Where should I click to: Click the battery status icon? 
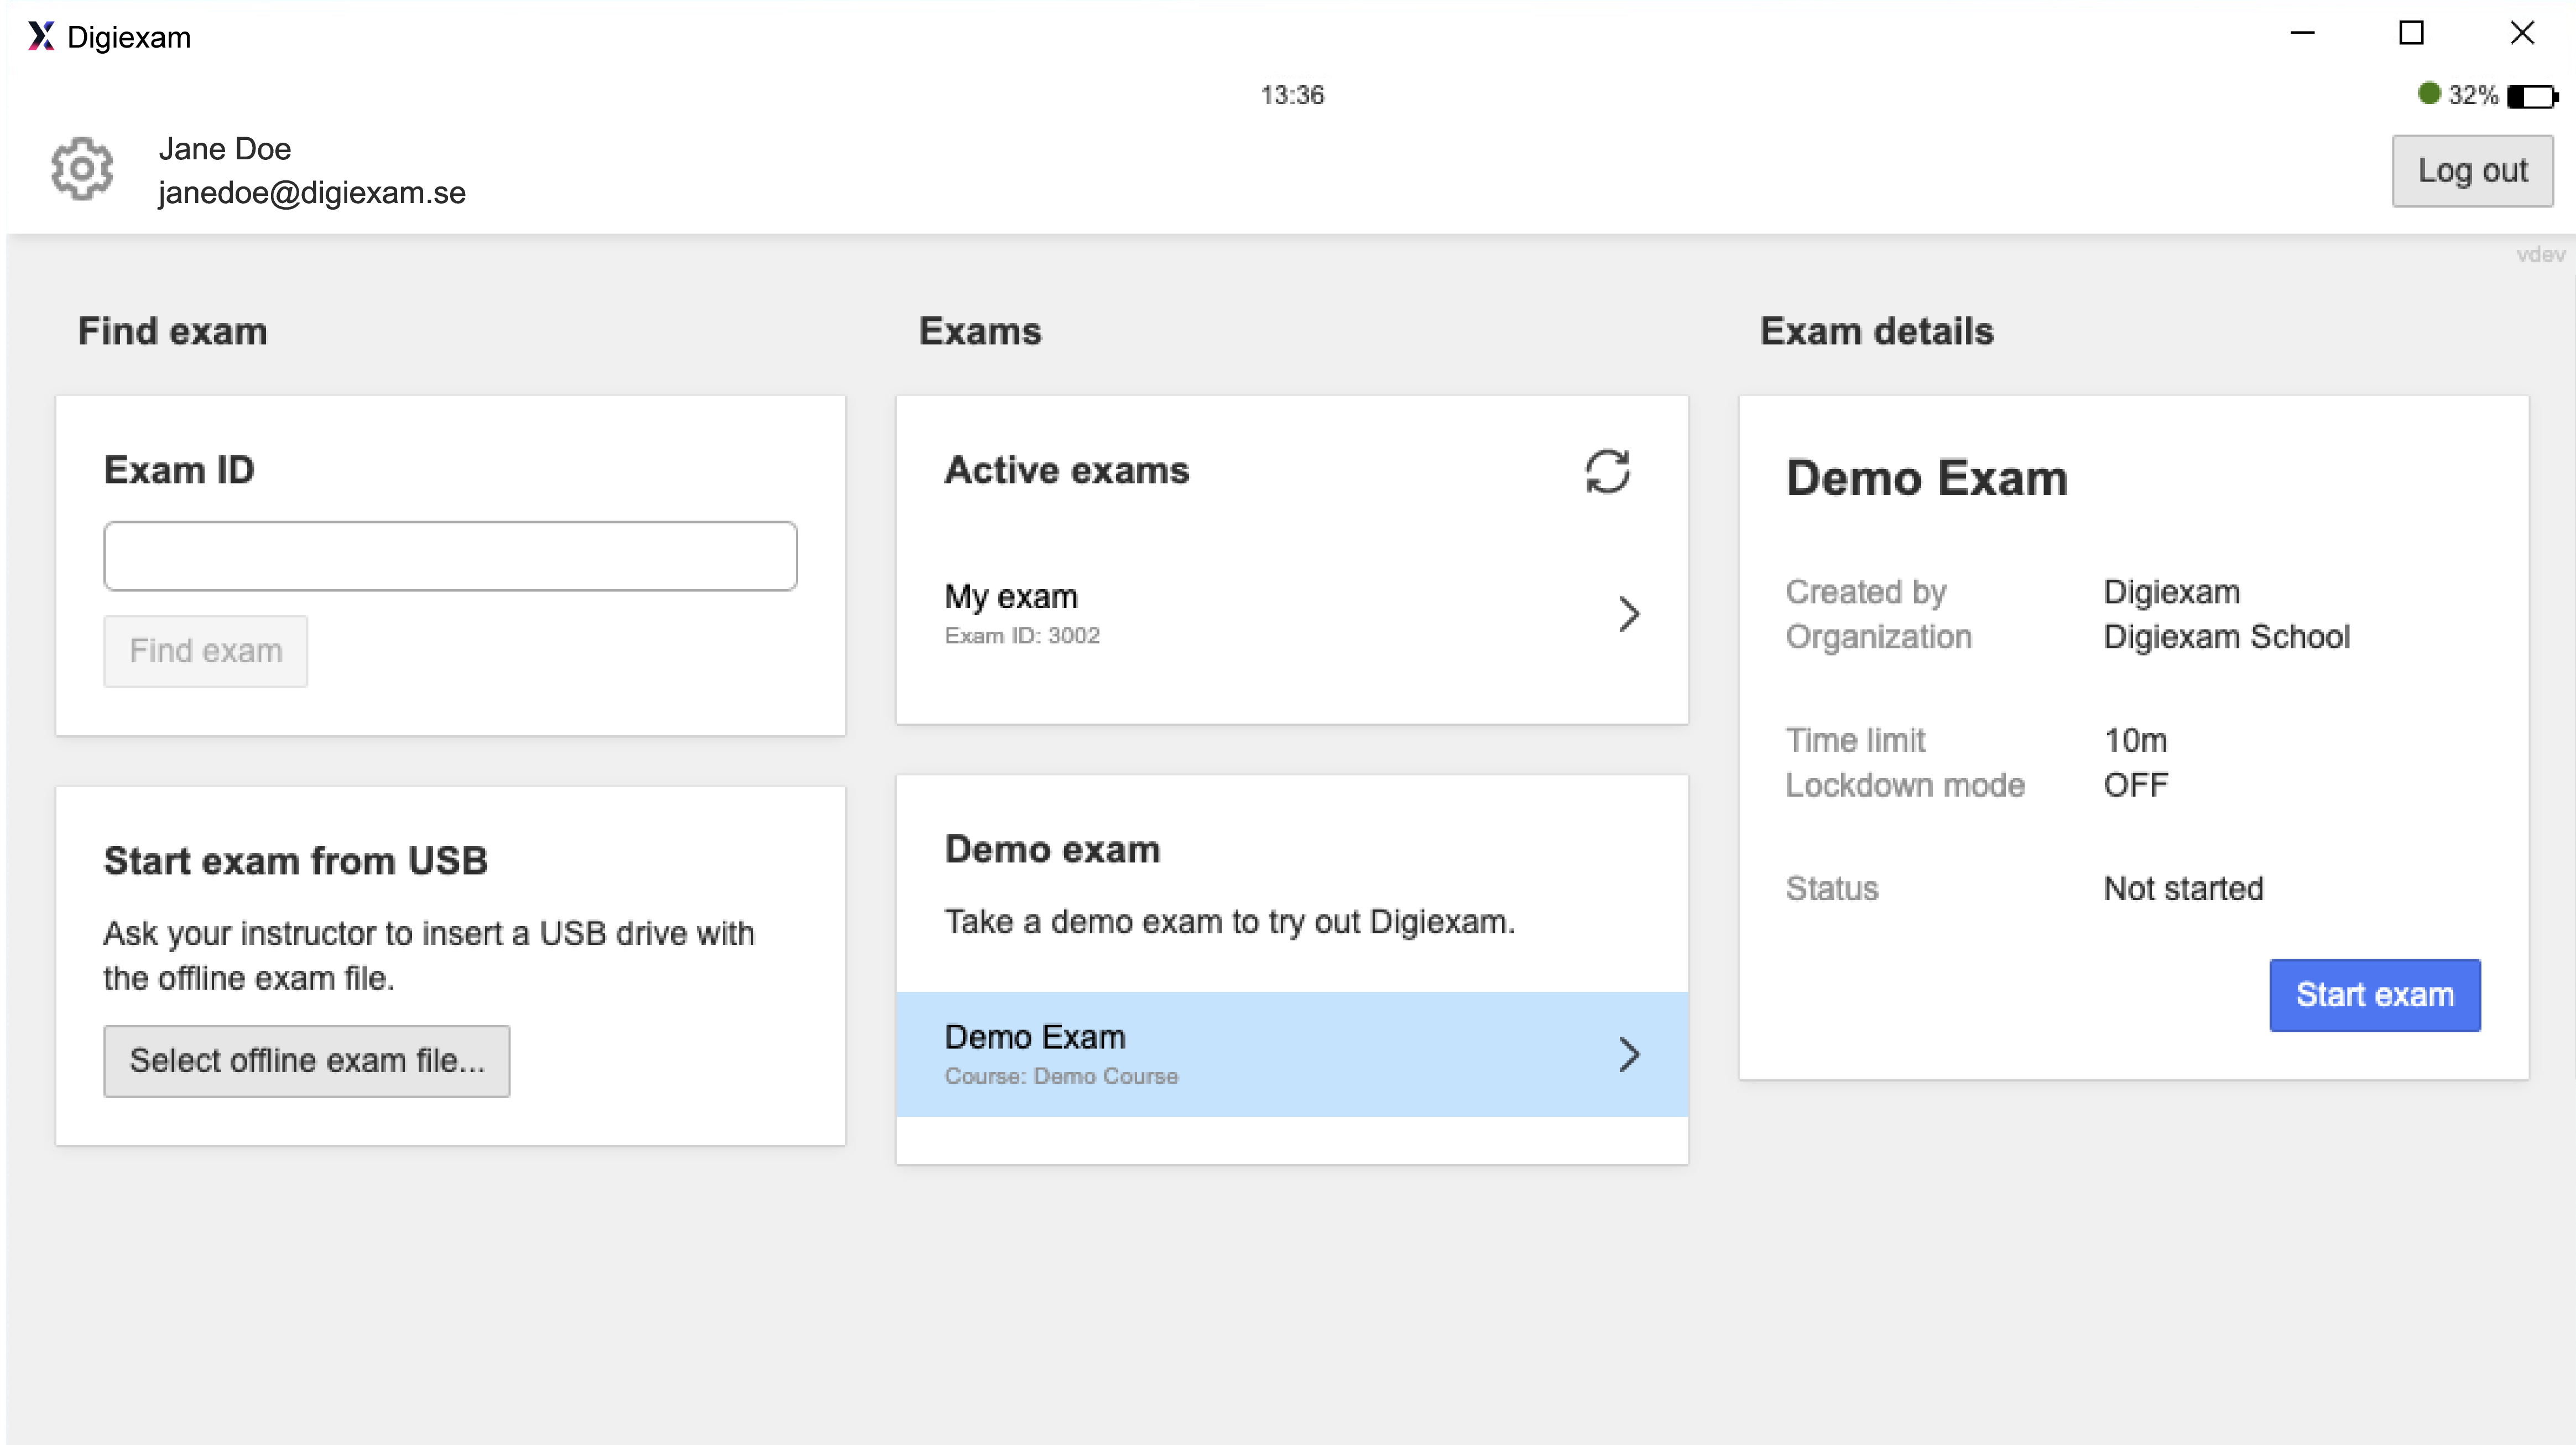tap(2531, 96)
